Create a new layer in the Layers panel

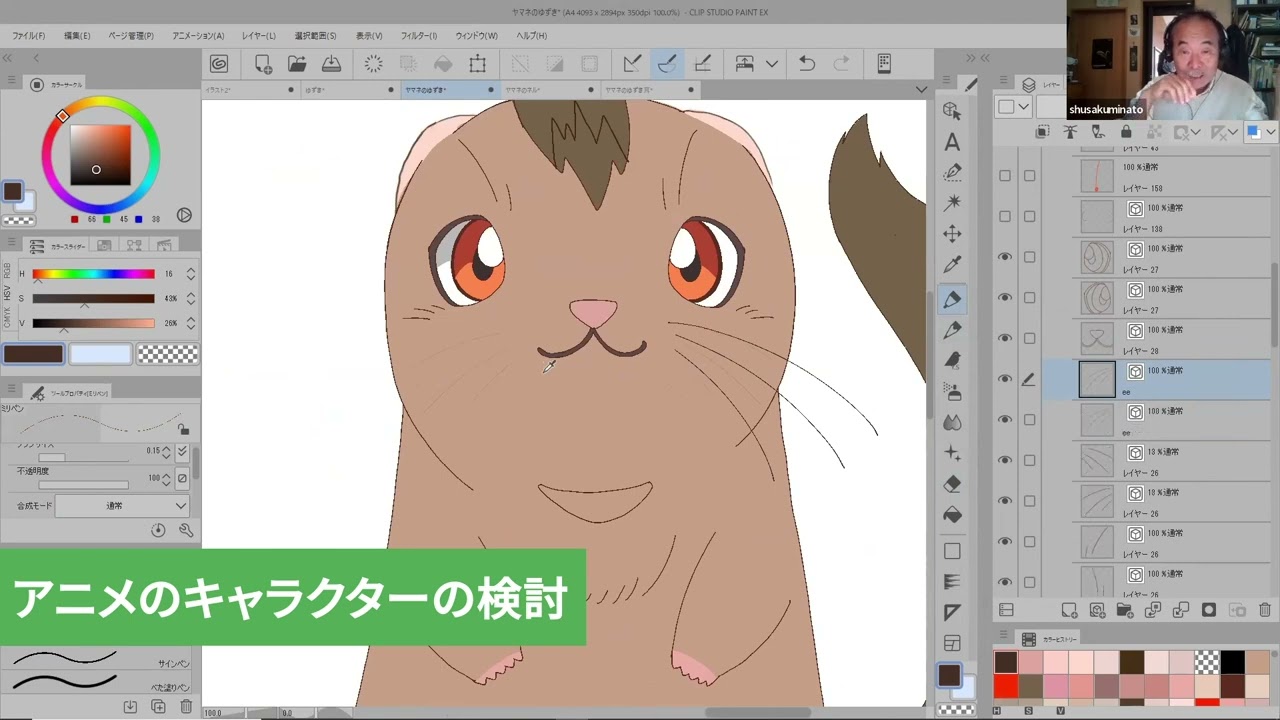(x=1070, y=610)
